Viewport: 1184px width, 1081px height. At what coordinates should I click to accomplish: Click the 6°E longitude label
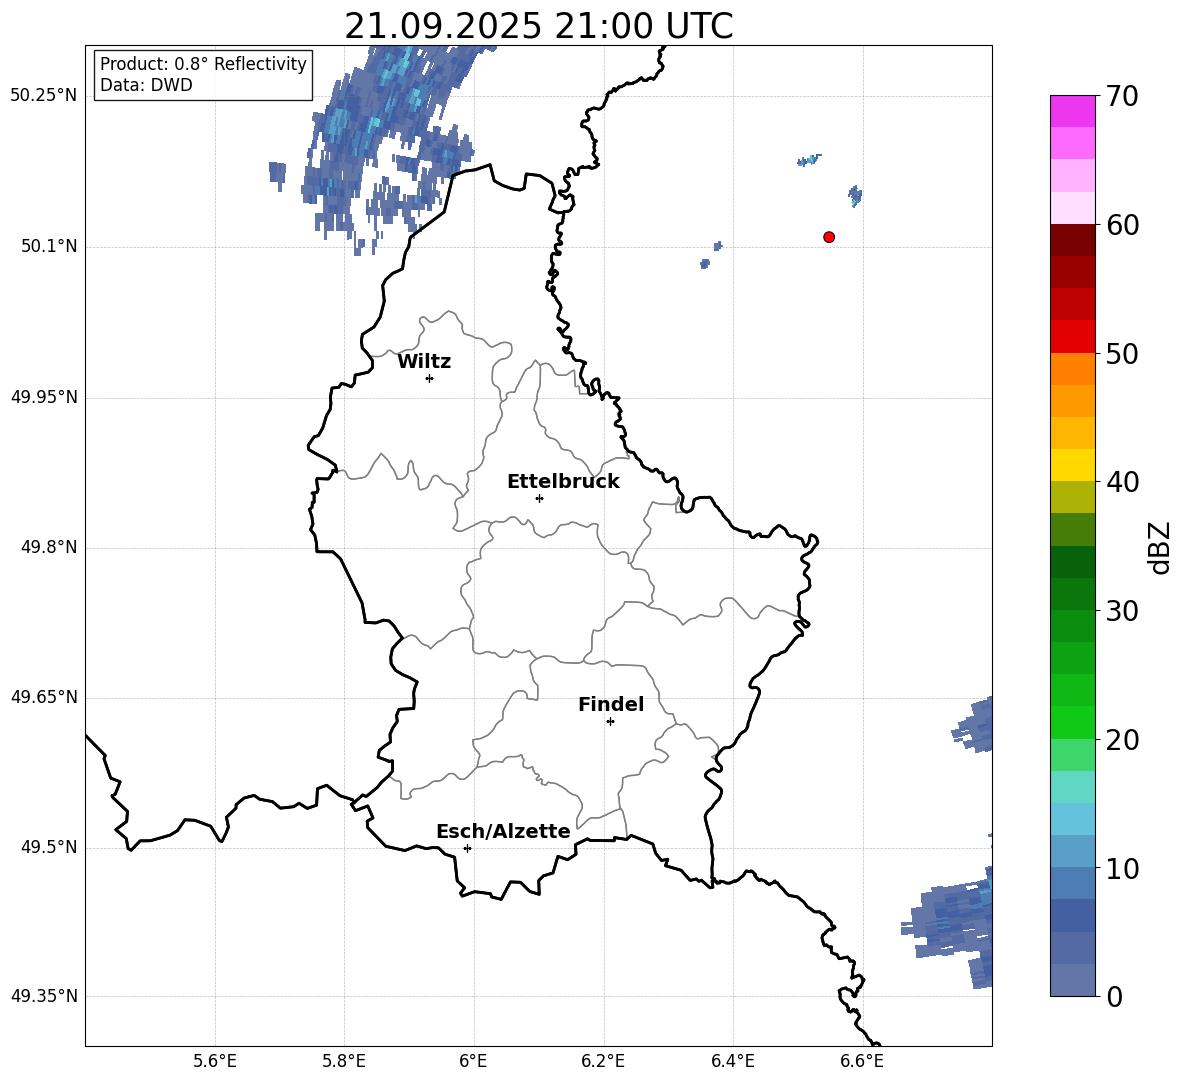[x=473, y=1062]
